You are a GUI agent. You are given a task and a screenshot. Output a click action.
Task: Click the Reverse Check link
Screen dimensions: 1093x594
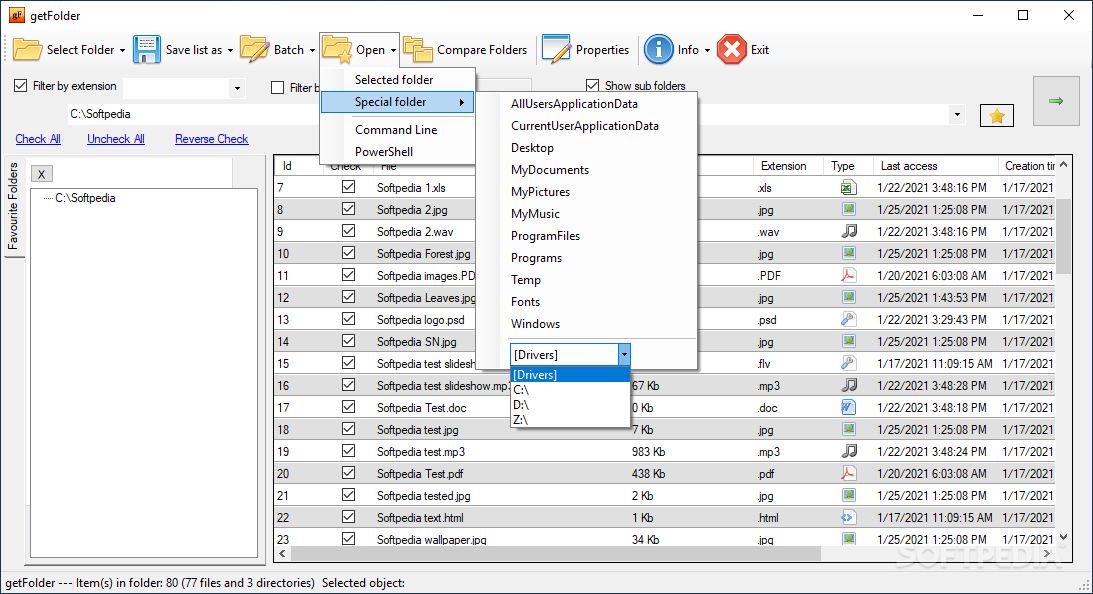[x=212, y=139]
